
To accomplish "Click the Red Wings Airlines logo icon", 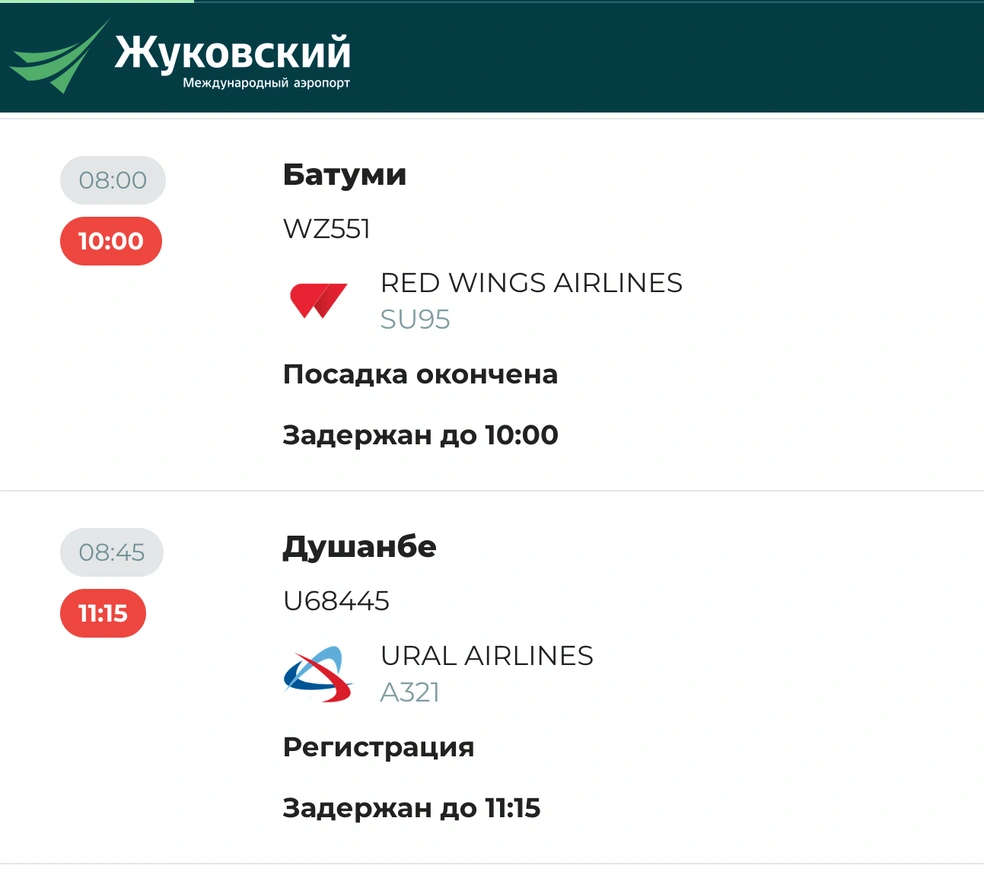I will pyautogui.click(x=318, y=301).
